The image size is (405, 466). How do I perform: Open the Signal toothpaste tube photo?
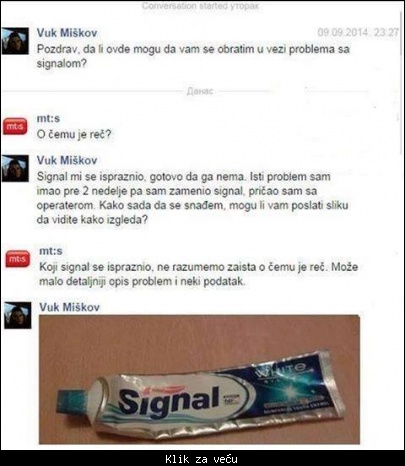[x=199, y=379]
